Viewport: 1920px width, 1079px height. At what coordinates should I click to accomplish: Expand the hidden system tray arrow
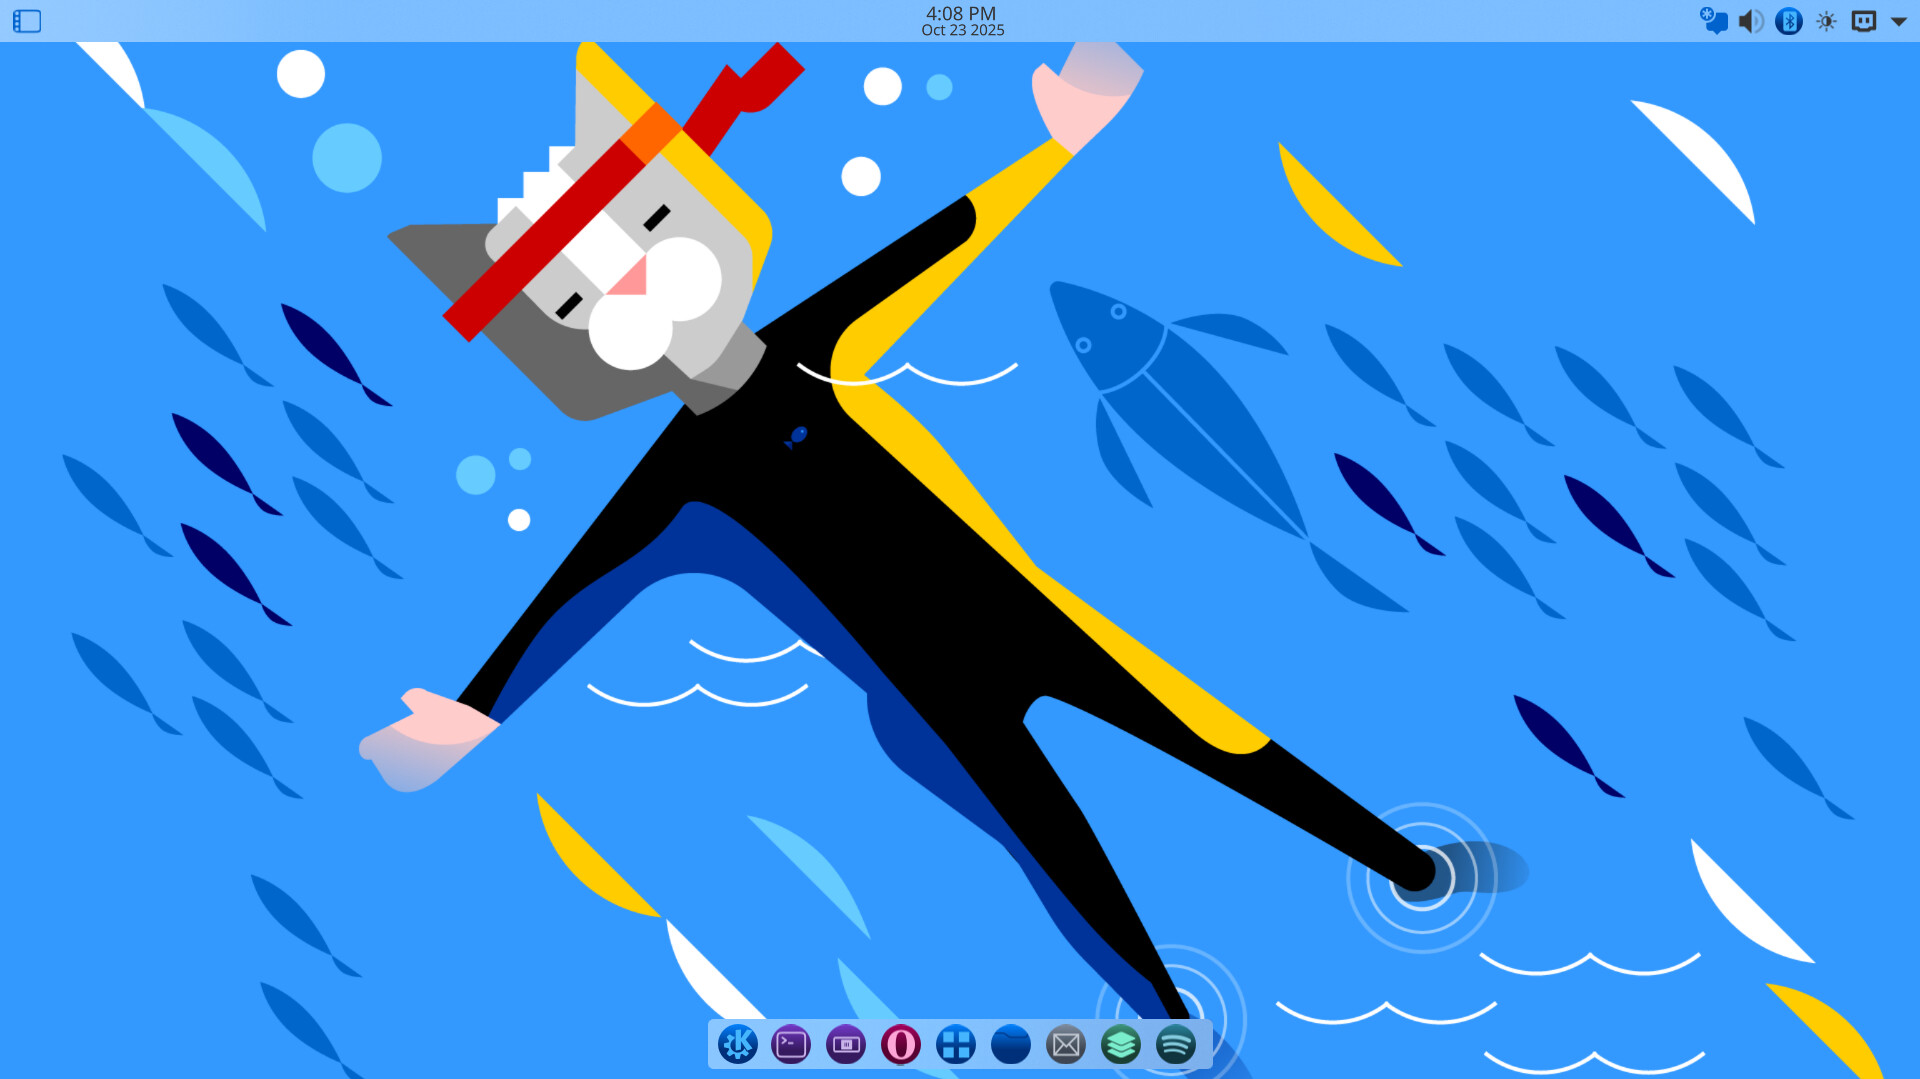pyautogui.click(x=1898, y=21)
